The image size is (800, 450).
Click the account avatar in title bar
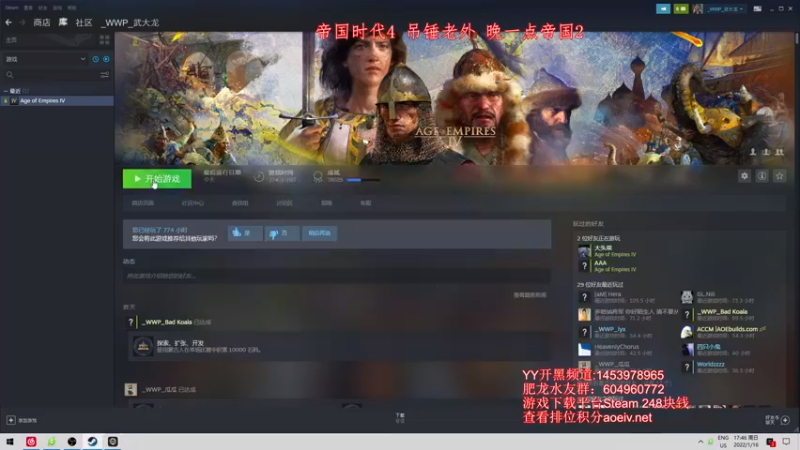point(697,9)
